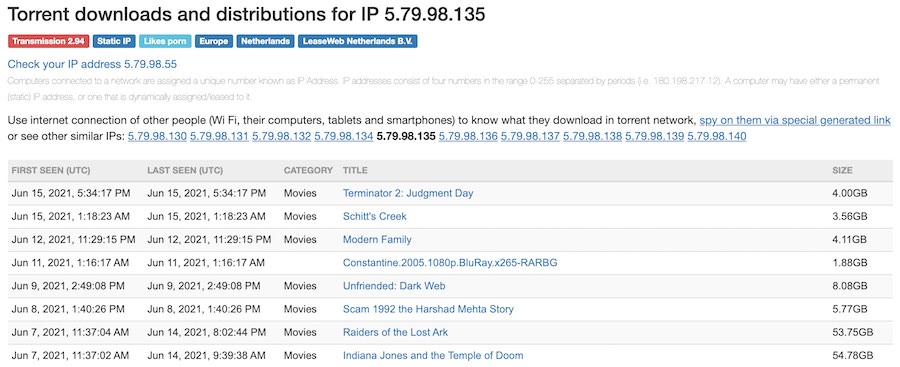Click size cell 53.75GB
The image size is (900, 367).
(x=852, y=332)
